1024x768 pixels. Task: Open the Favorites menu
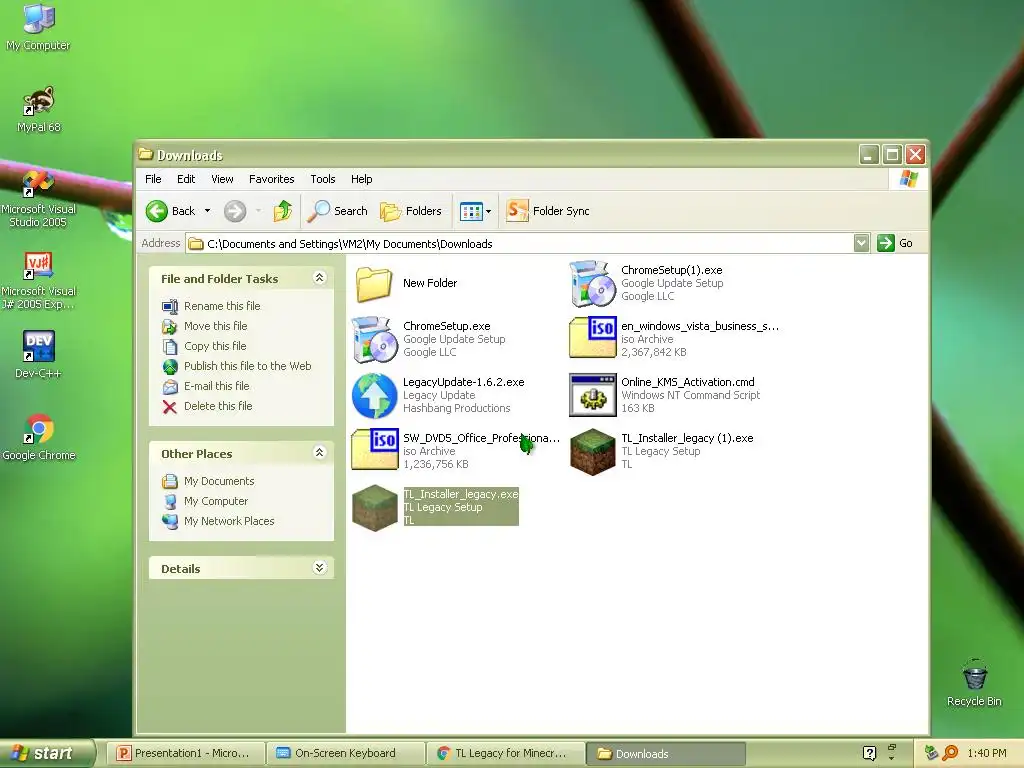[x=272, y=179]
